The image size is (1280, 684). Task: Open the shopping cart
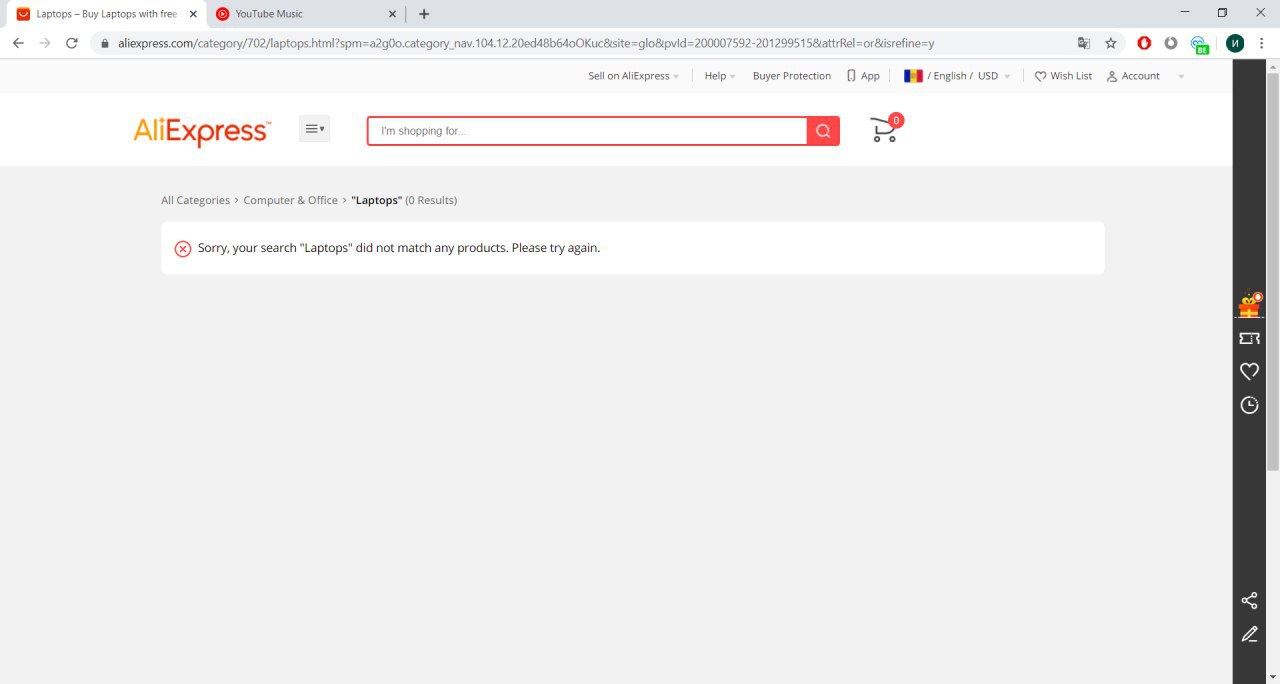885,129
